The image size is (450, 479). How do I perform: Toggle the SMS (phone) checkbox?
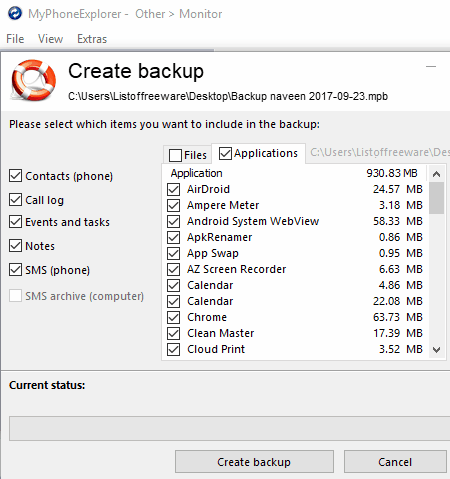15,270
